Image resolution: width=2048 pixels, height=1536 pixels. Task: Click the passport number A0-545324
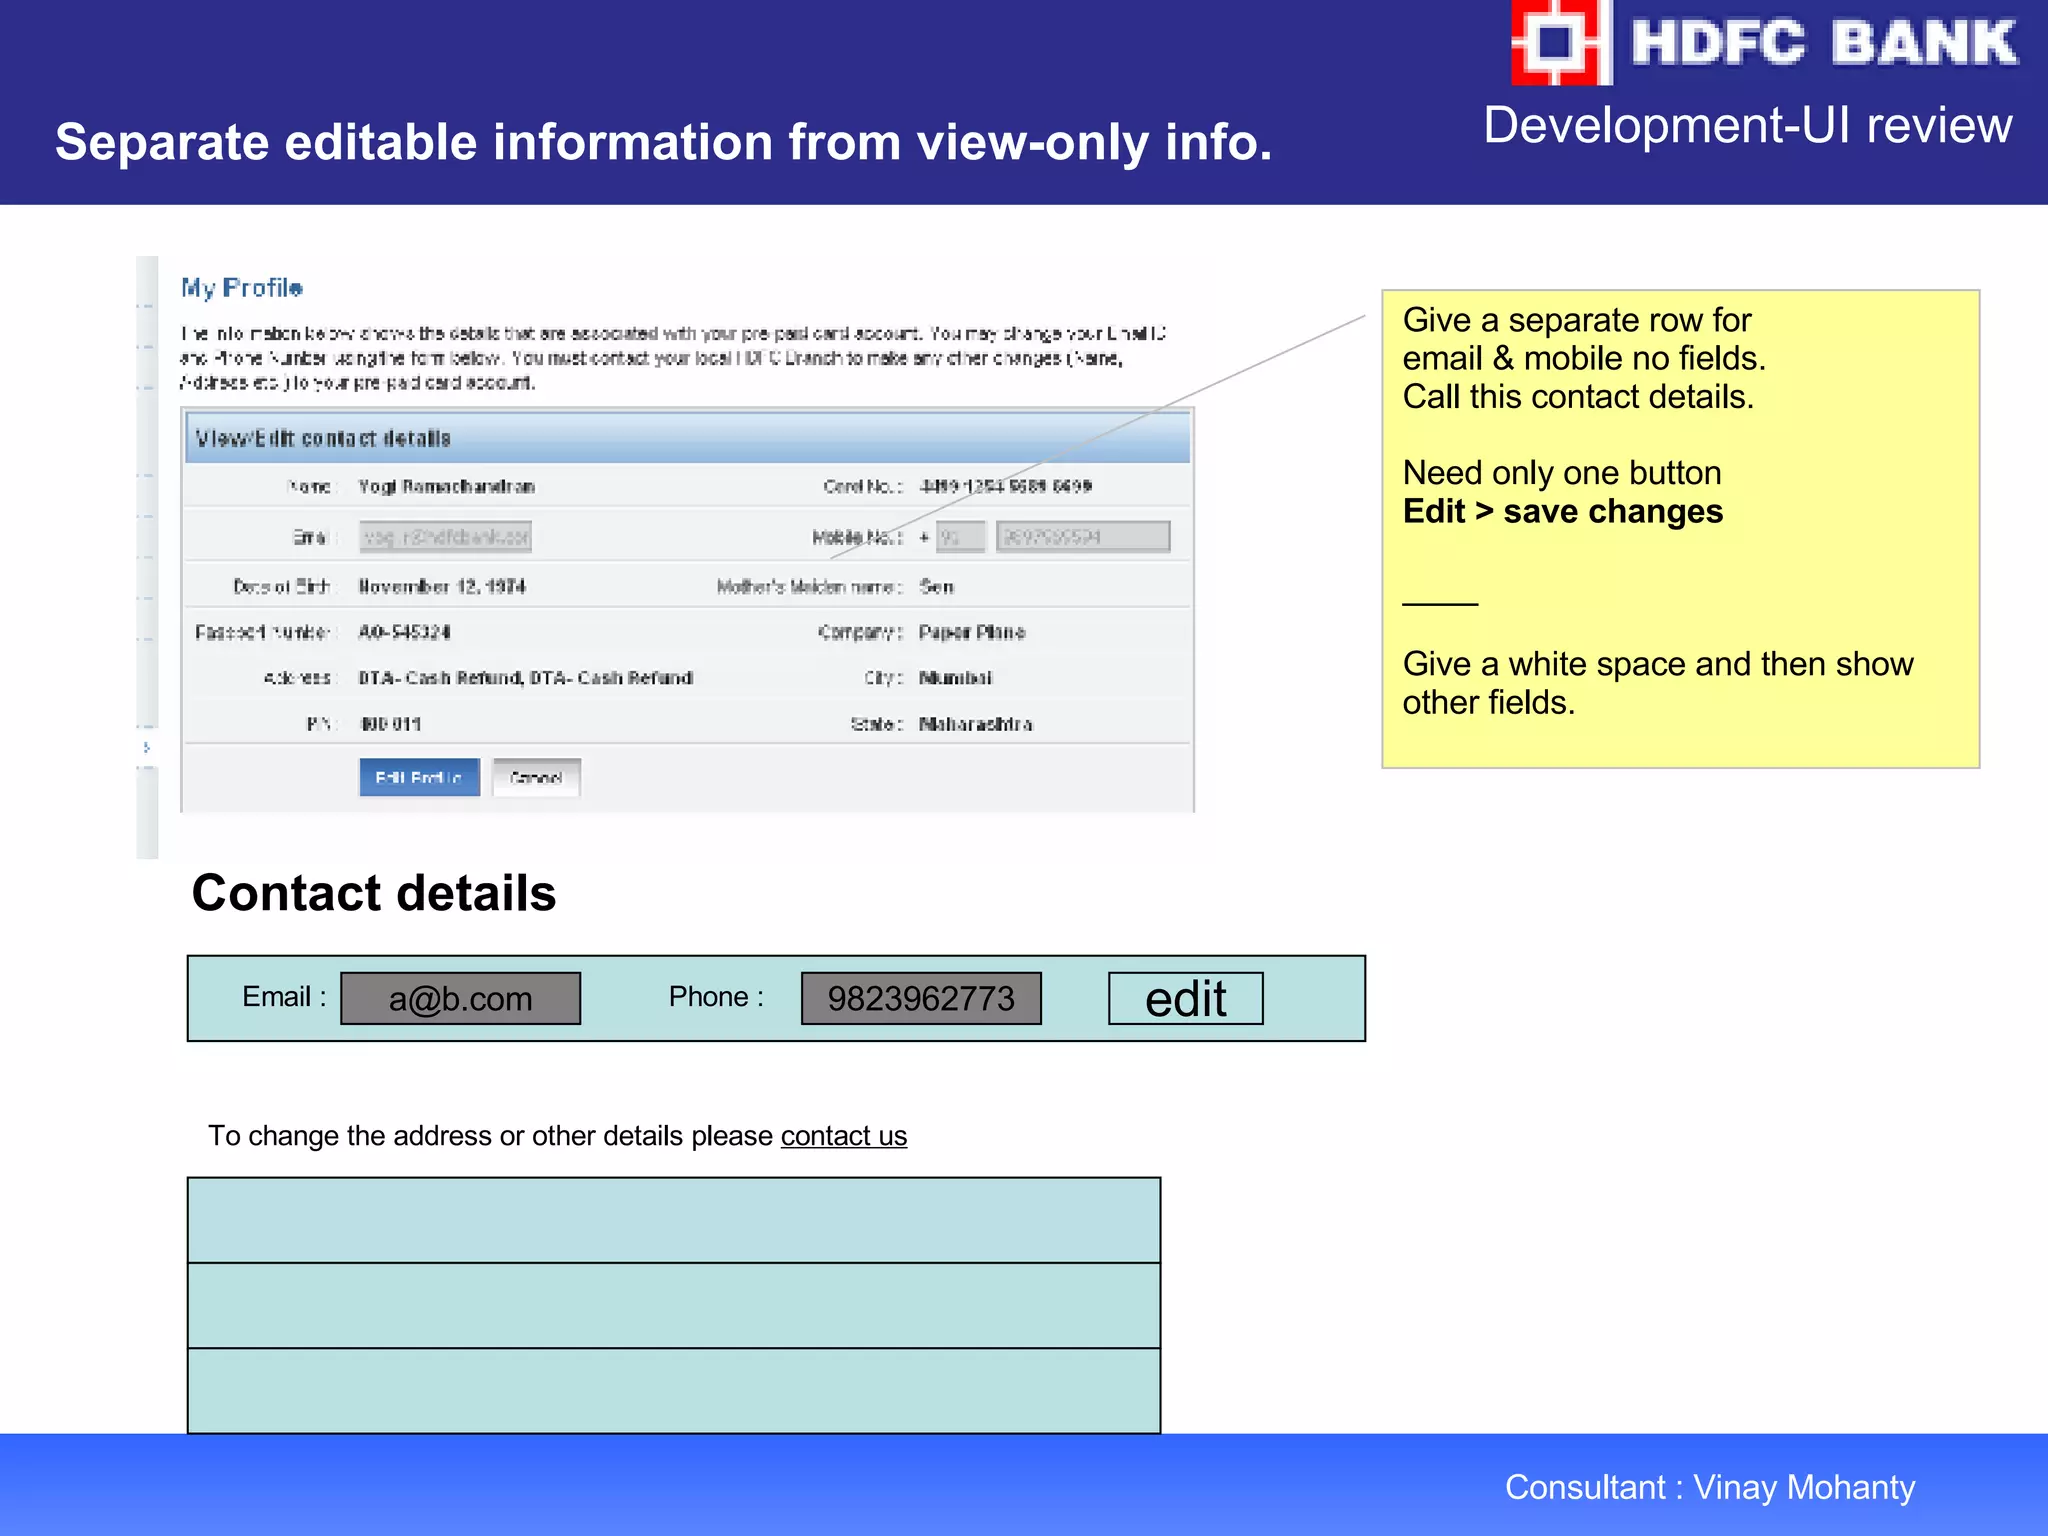tap(405, 632)
